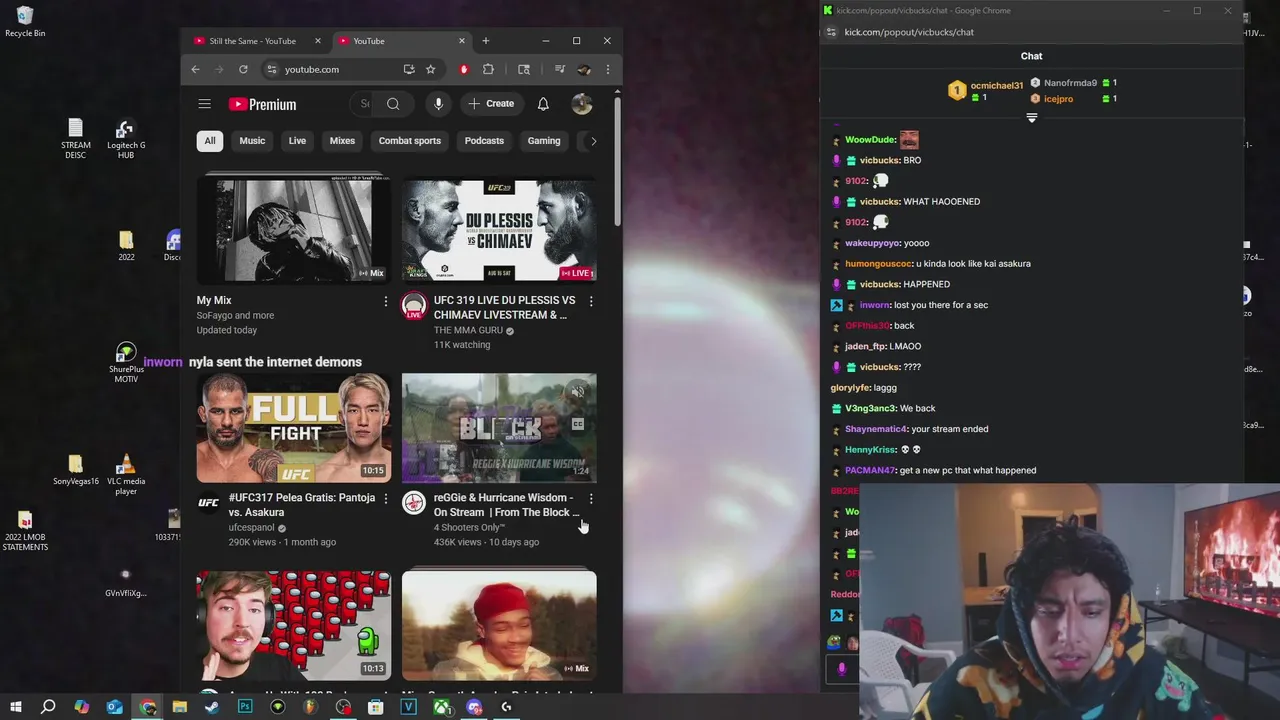Open ShurePlus MOTIV desktop icon

[126, 363]
